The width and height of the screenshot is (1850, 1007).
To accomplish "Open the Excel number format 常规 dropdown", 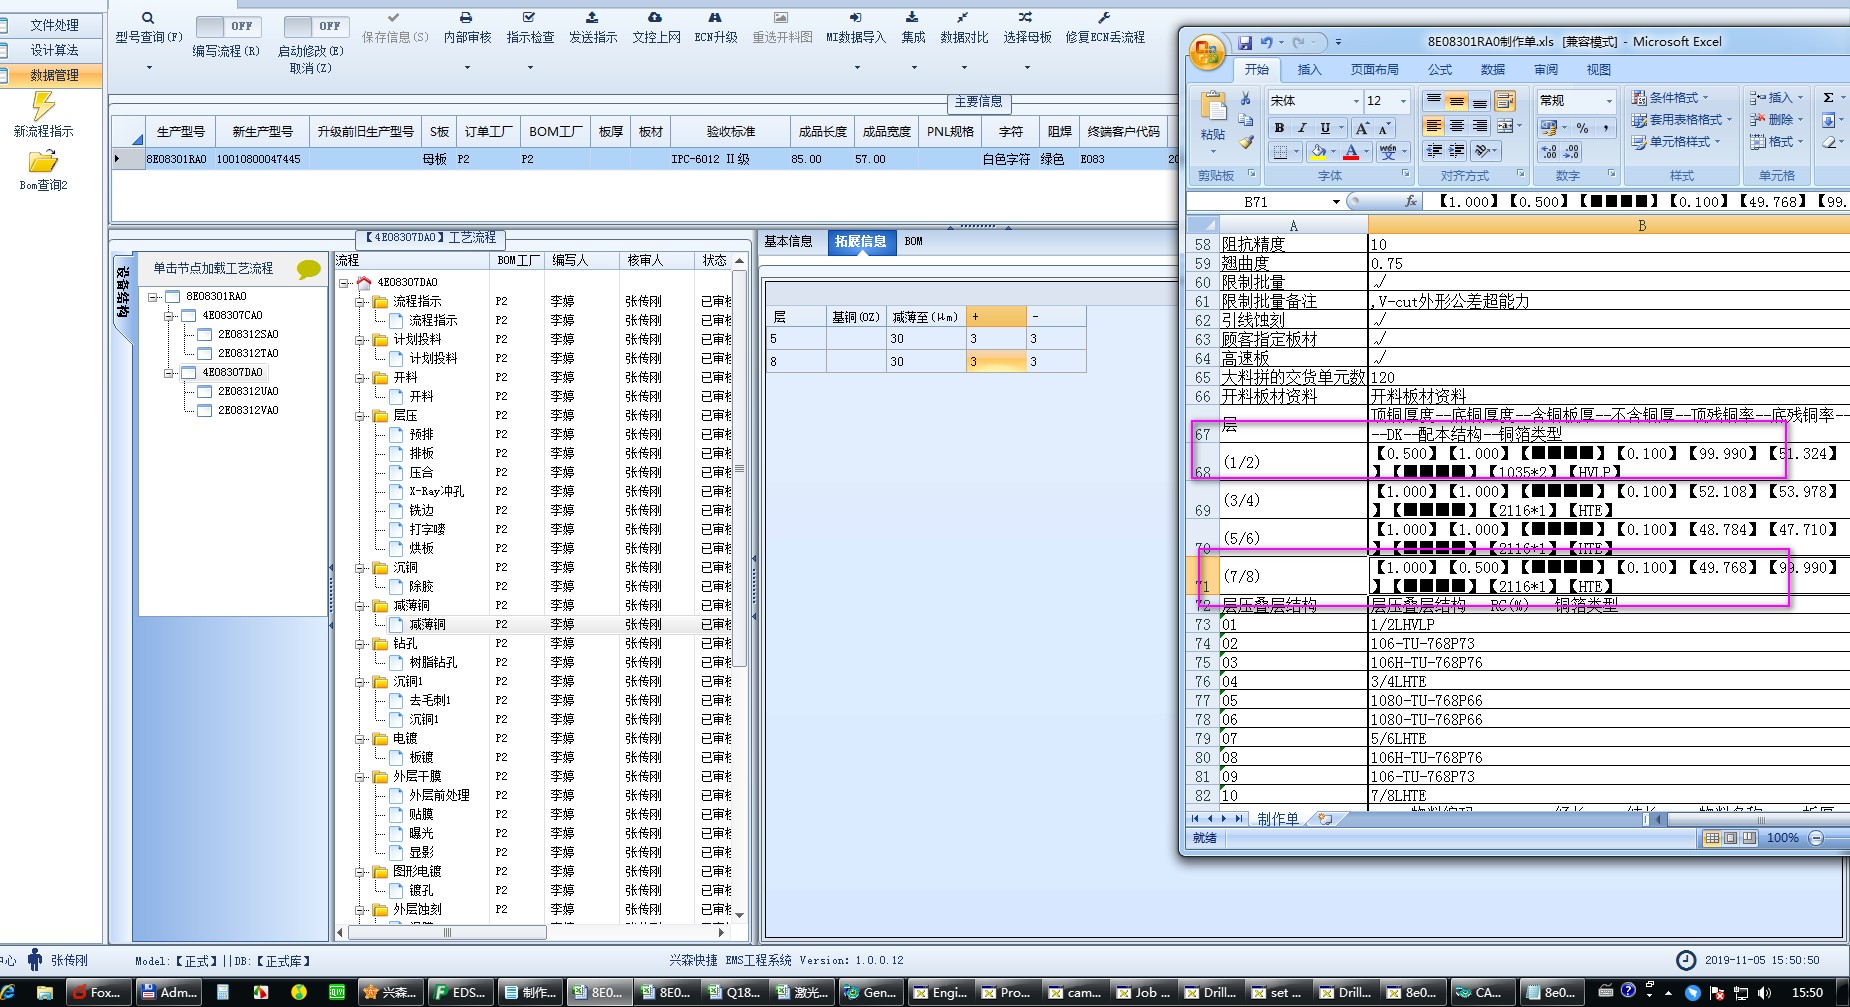I will point(1609,101).
